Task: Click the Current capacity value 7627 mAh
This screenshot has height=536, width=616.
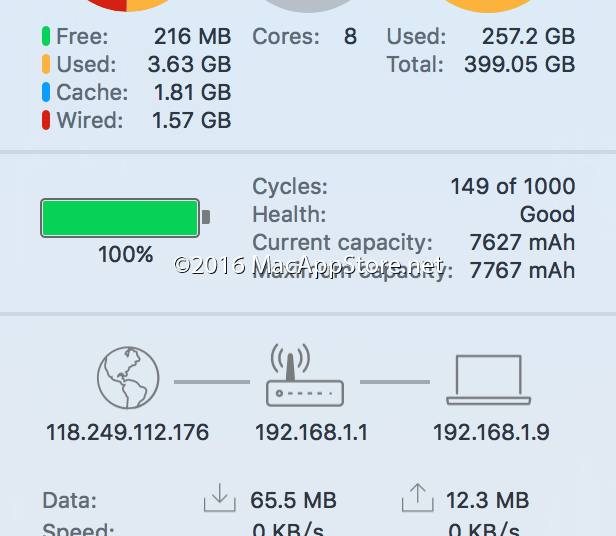Action: coord(522,242)
